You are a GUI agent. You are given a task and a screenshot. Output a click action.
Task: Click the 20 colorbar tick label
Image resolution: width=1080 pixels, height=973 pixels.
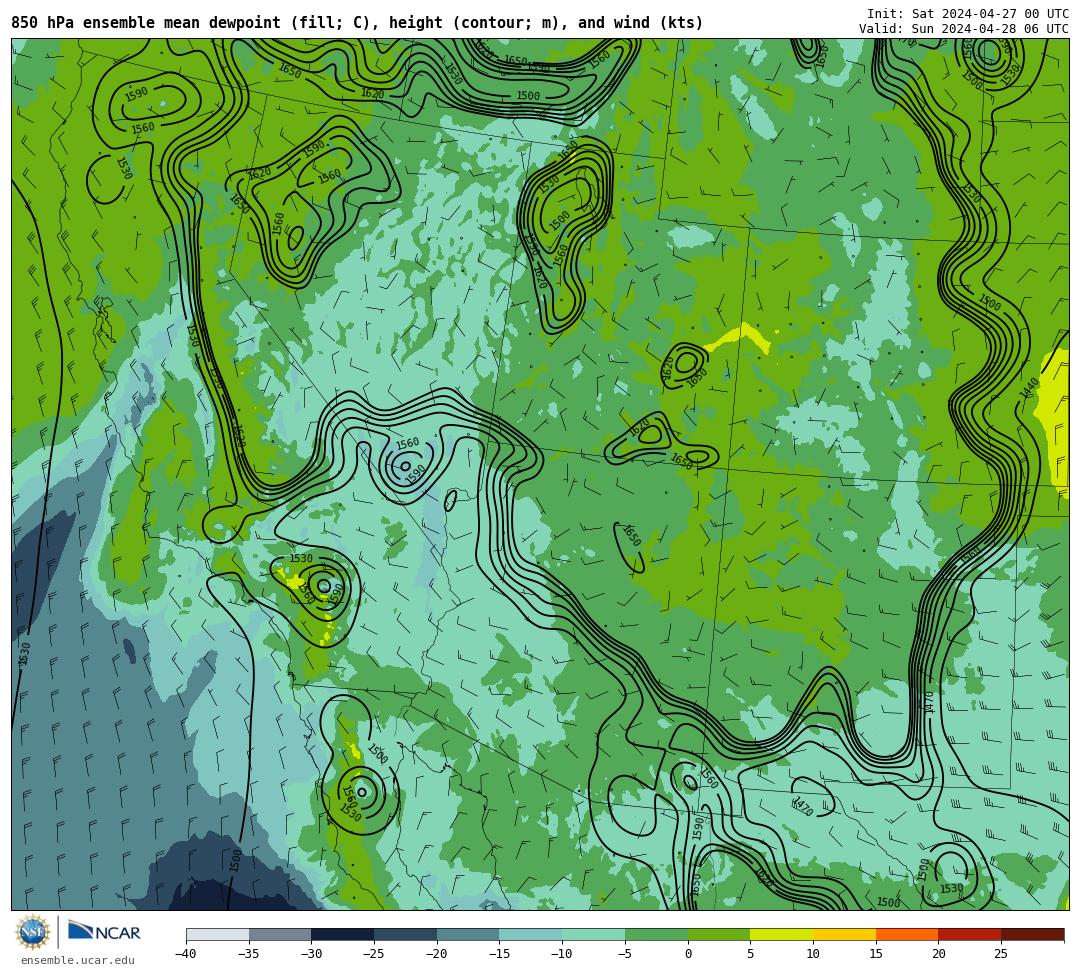[938, 954]
